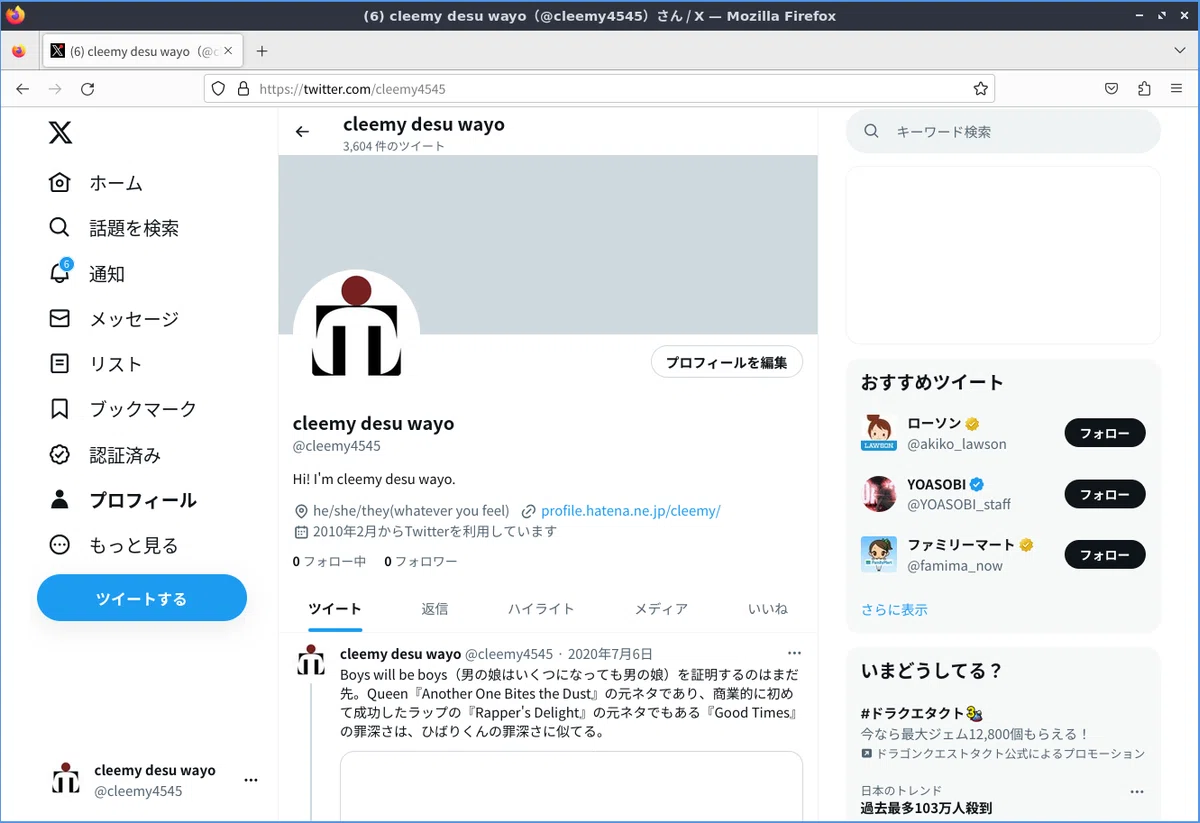
Task: Open Lists (リスト) in sidebar
Action: (x=96, y=364)
